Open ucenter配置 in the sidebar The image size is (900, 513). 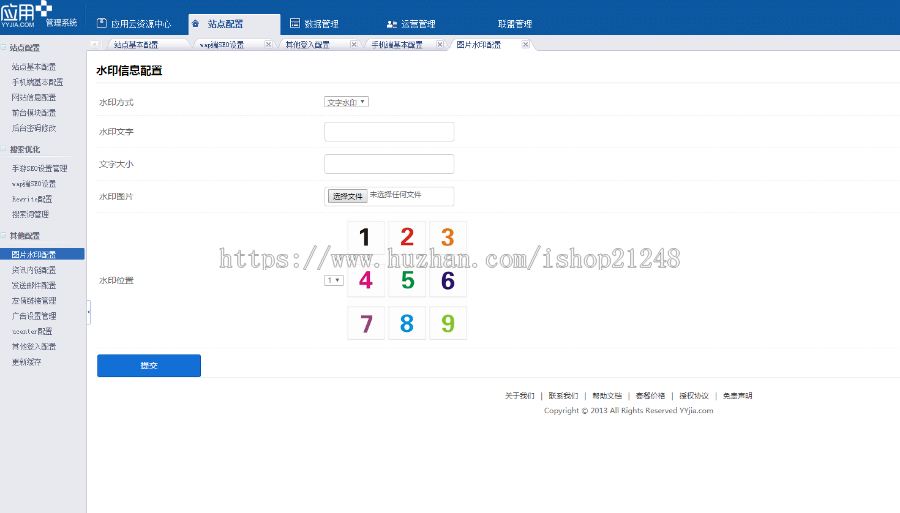[x=32, y=331]
